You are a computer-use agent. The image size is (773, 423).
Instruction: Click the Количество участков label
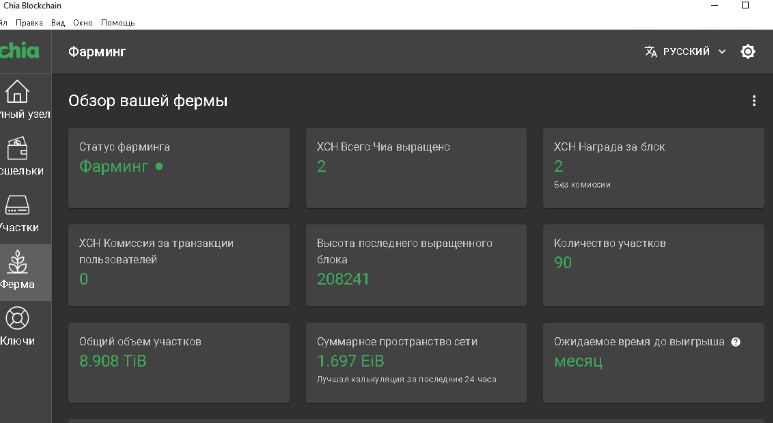coord(610,243)
